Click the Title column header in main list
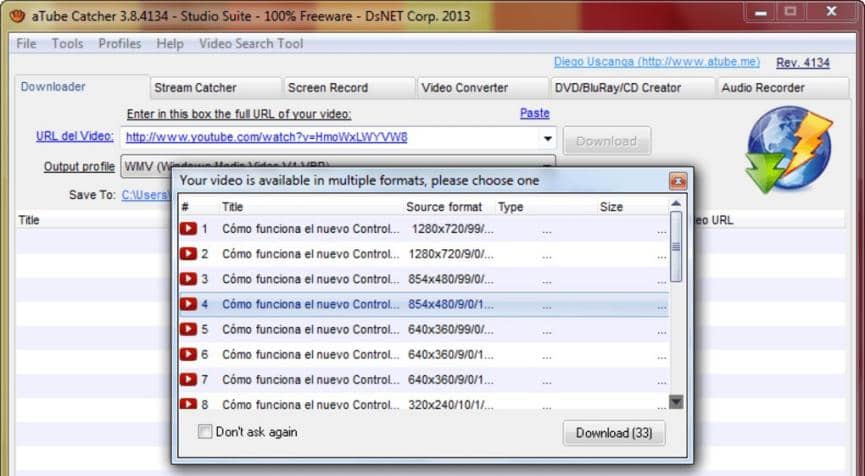The height and width of the screenshot is (476, 865). [29, 220]
